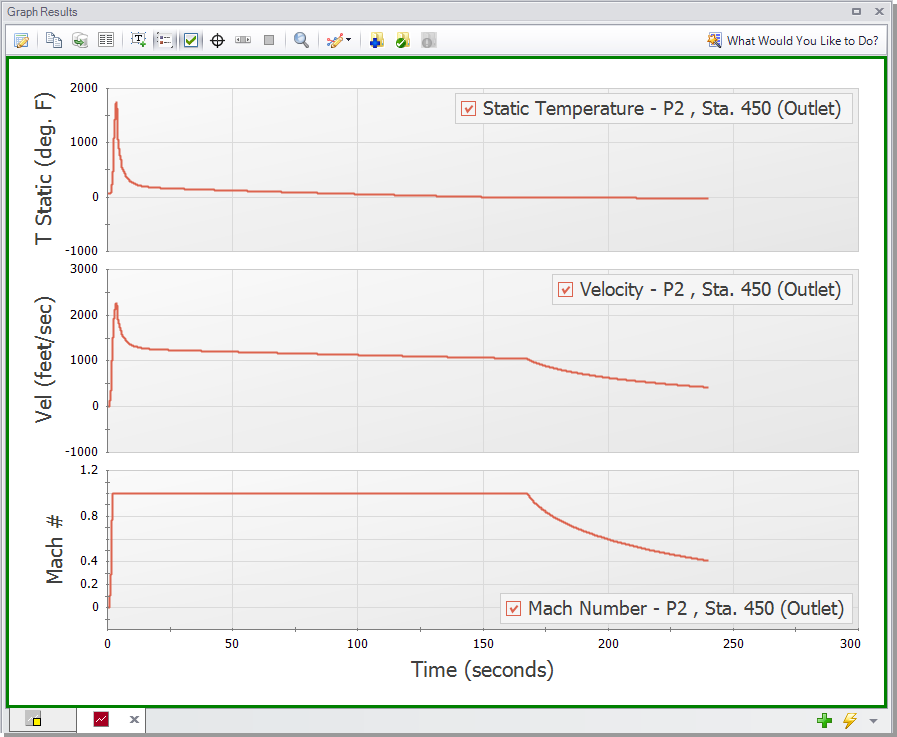897x737 pixels.
Task: Toggle Mach Number legend checkbox
Action: (514, 608)
